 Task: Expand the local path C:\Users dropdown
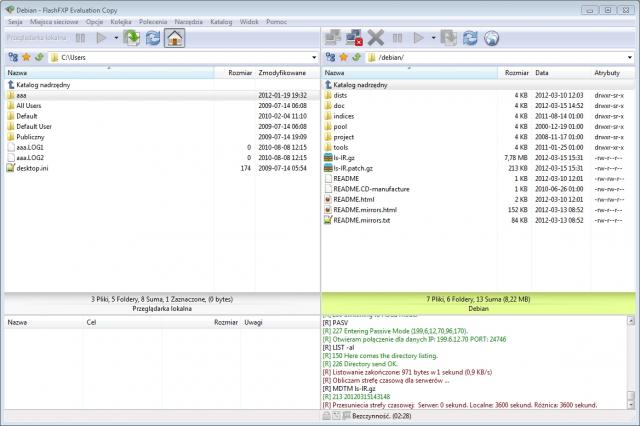point(312,58)
